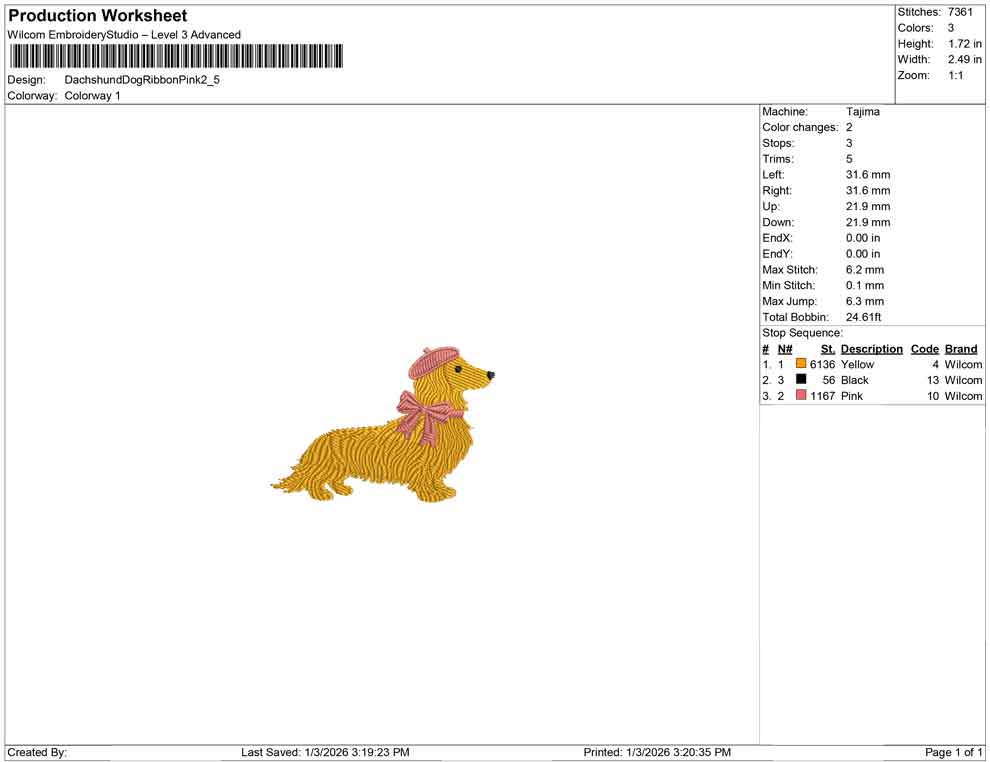Click the Code column header
This screenshot has height=762, width=990.
pyautogui.click(x=924, y=349)
